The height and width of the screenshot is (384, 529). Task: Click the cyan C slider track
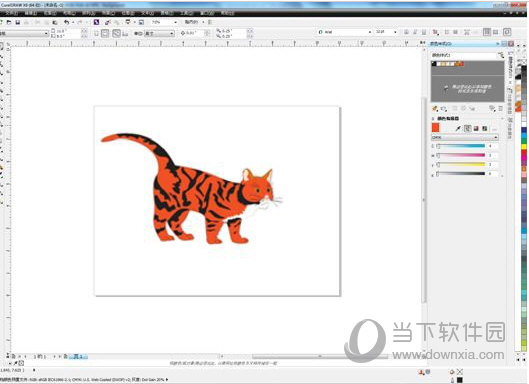point(461,146)
